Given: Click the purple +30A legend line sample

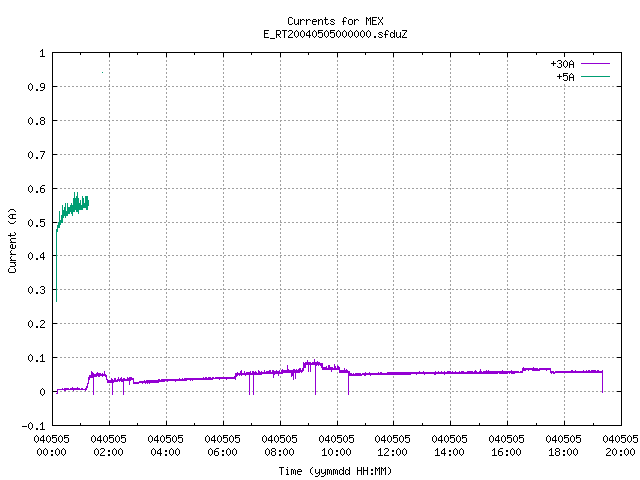Looking at the screenshot, I should tap(595, 64).
